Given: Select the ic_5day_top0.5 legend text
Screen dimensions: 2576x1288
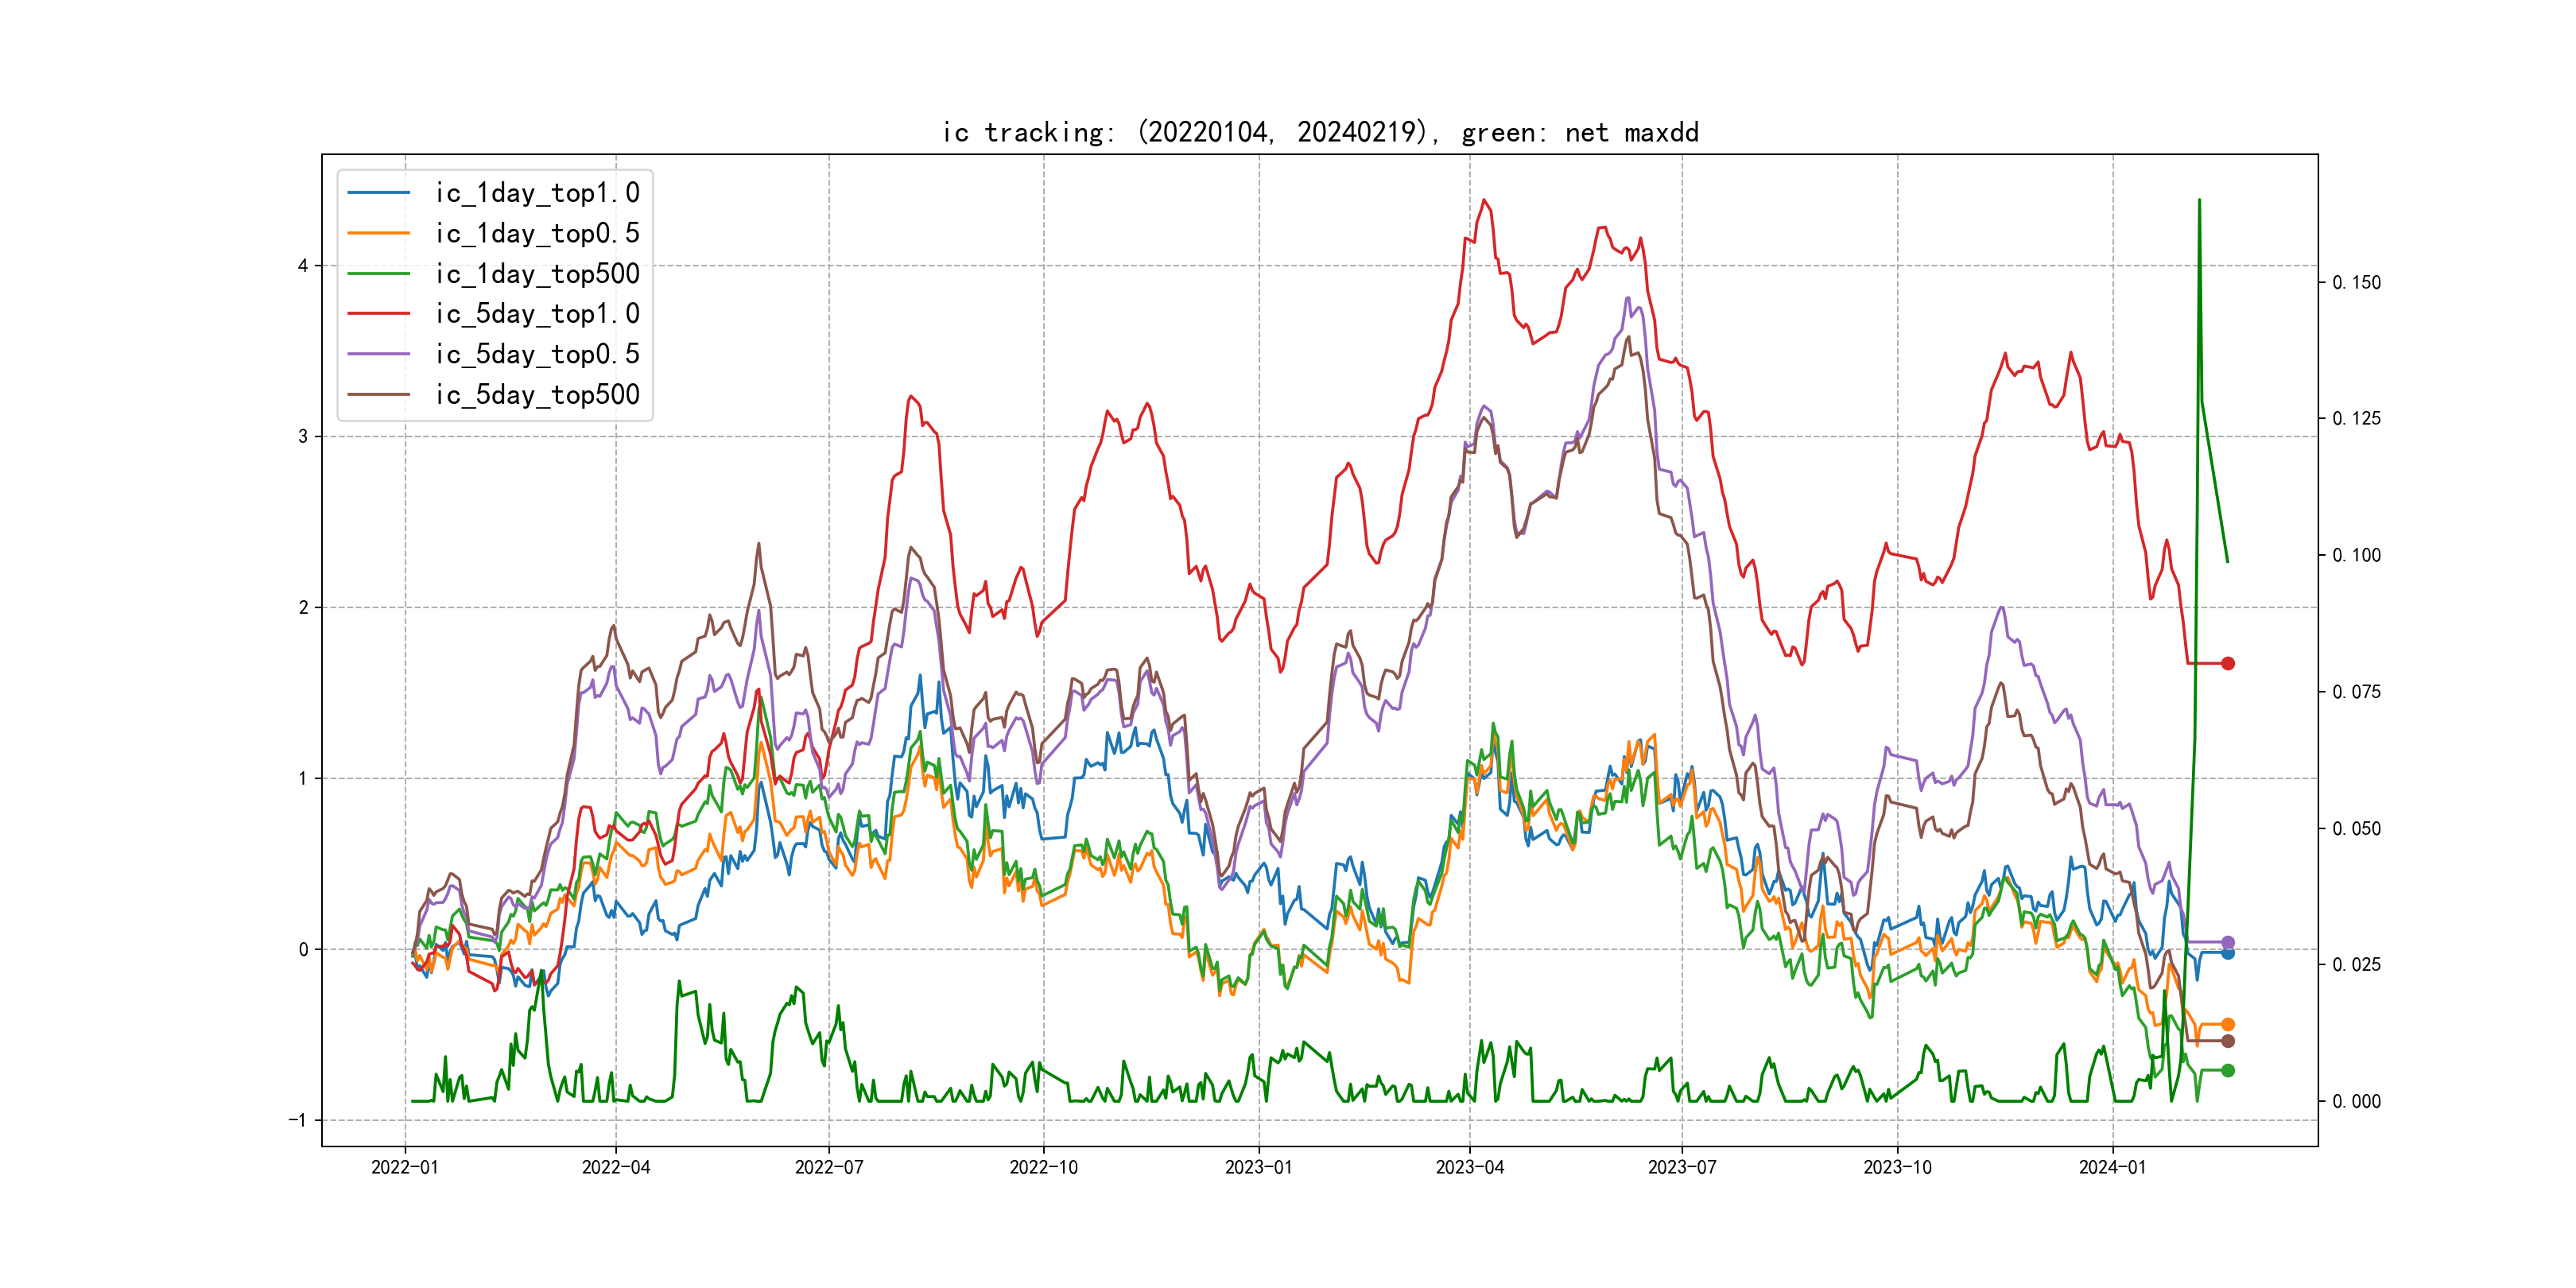Looking at the screenshot, I should coord(537,354).
